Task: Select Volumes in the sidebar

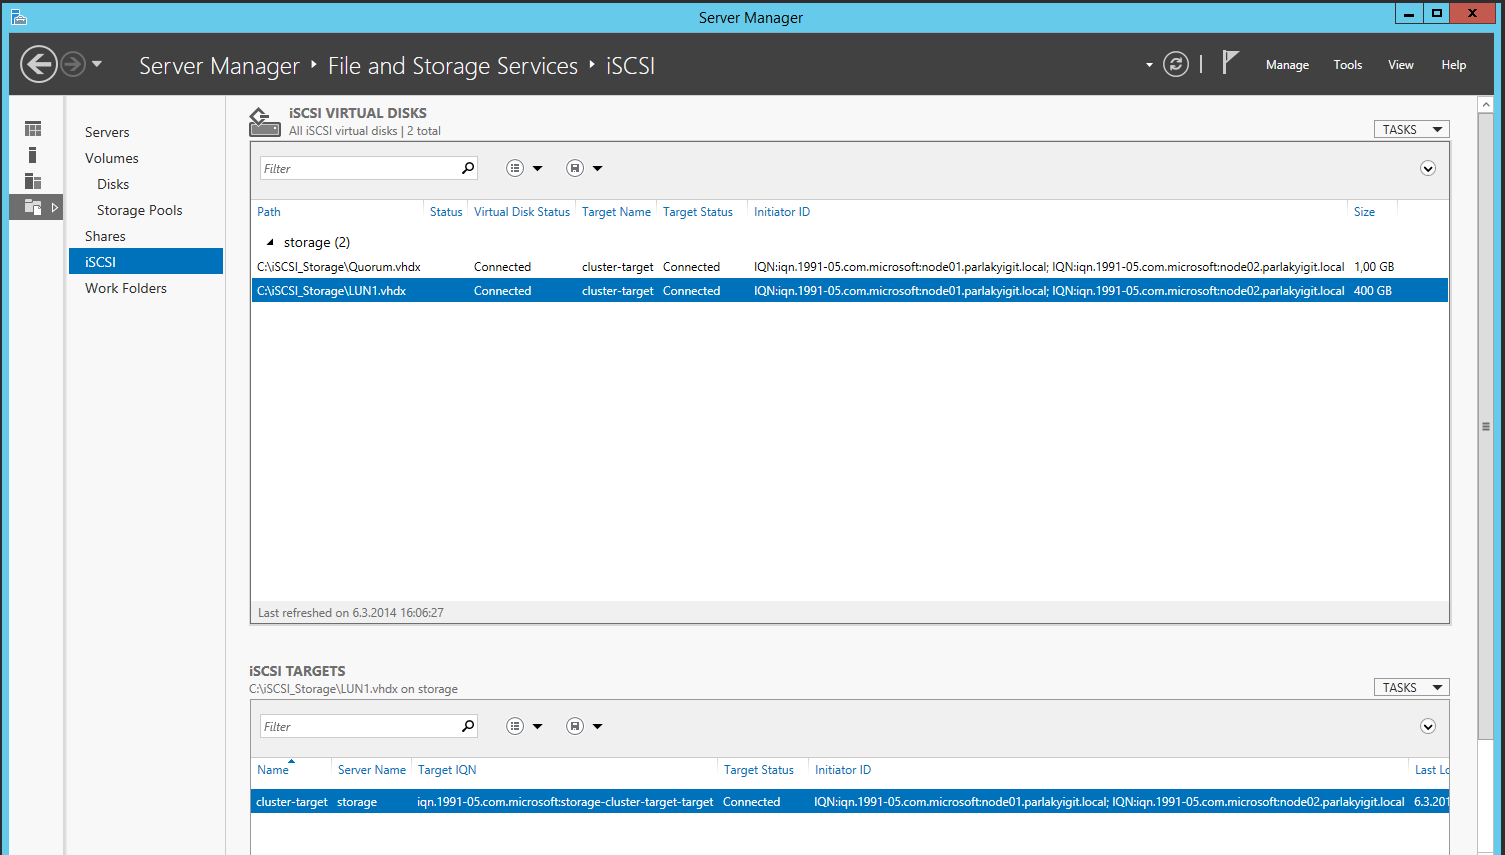Action: click(112, 158)
